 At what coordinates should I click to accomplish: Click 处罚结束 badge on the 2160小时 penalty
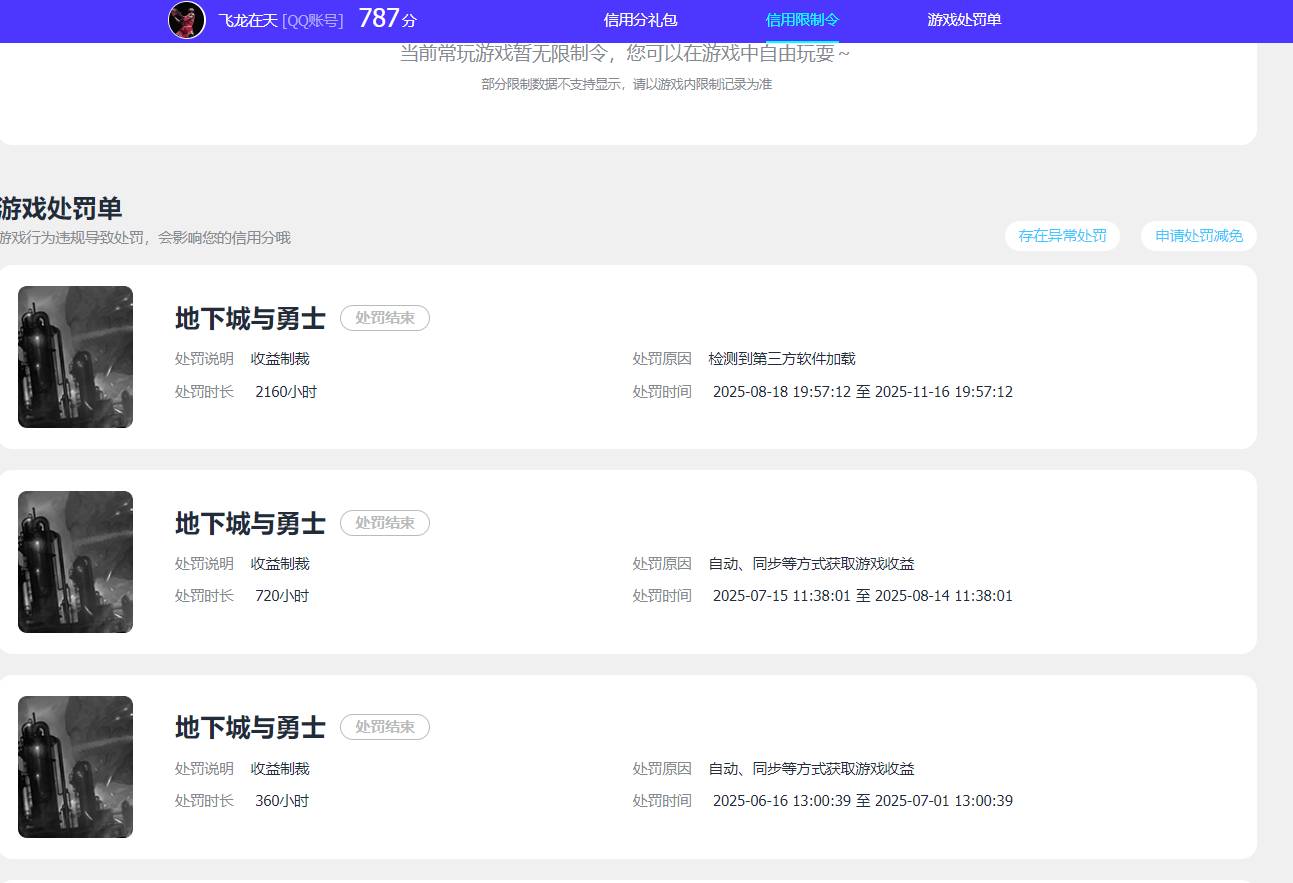385,318
